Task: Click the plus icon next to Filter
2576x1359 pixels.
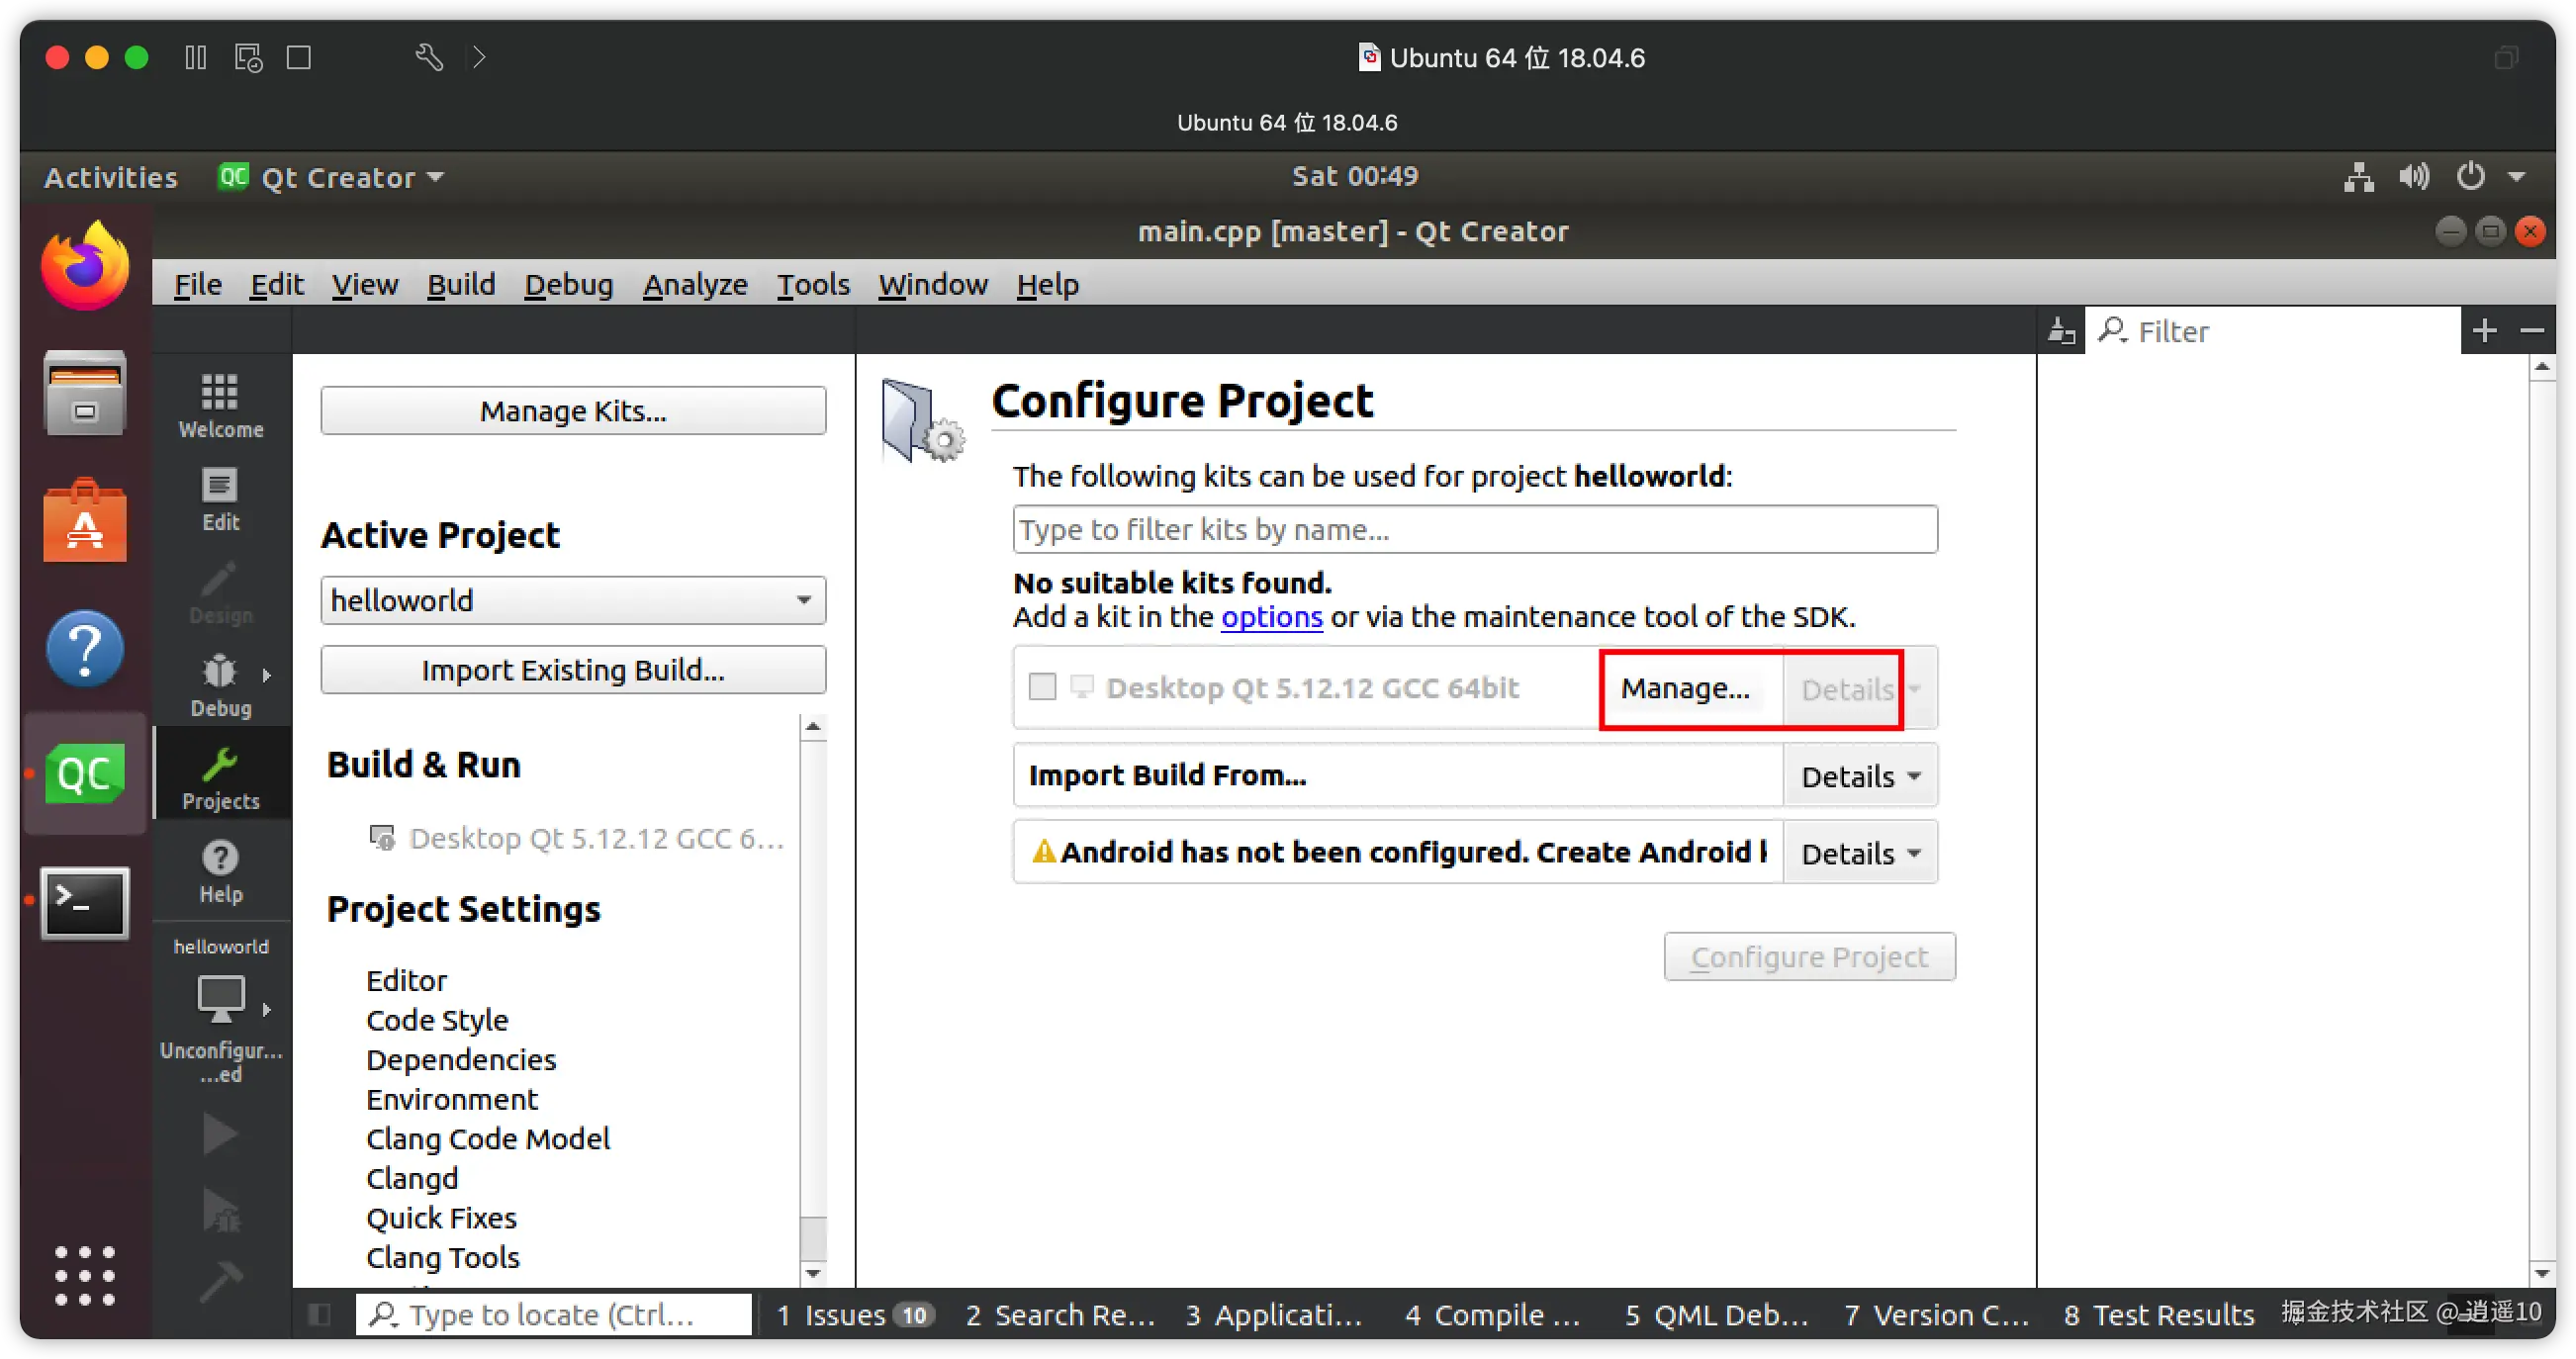Action: [x=2484, y=331]
